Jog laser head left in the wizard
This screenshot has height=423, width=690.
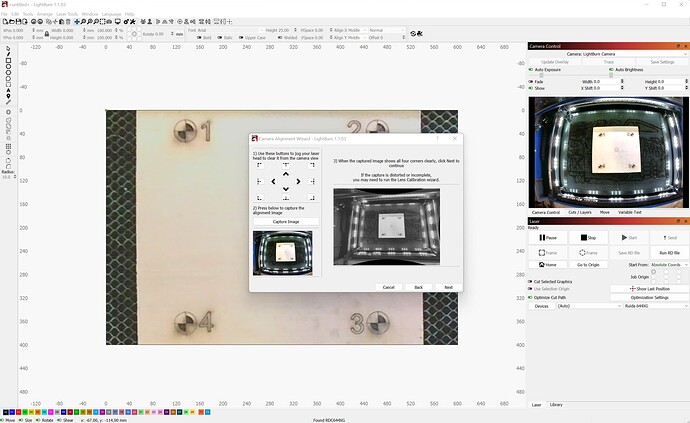pyautogui.click(x=273, y=181)
